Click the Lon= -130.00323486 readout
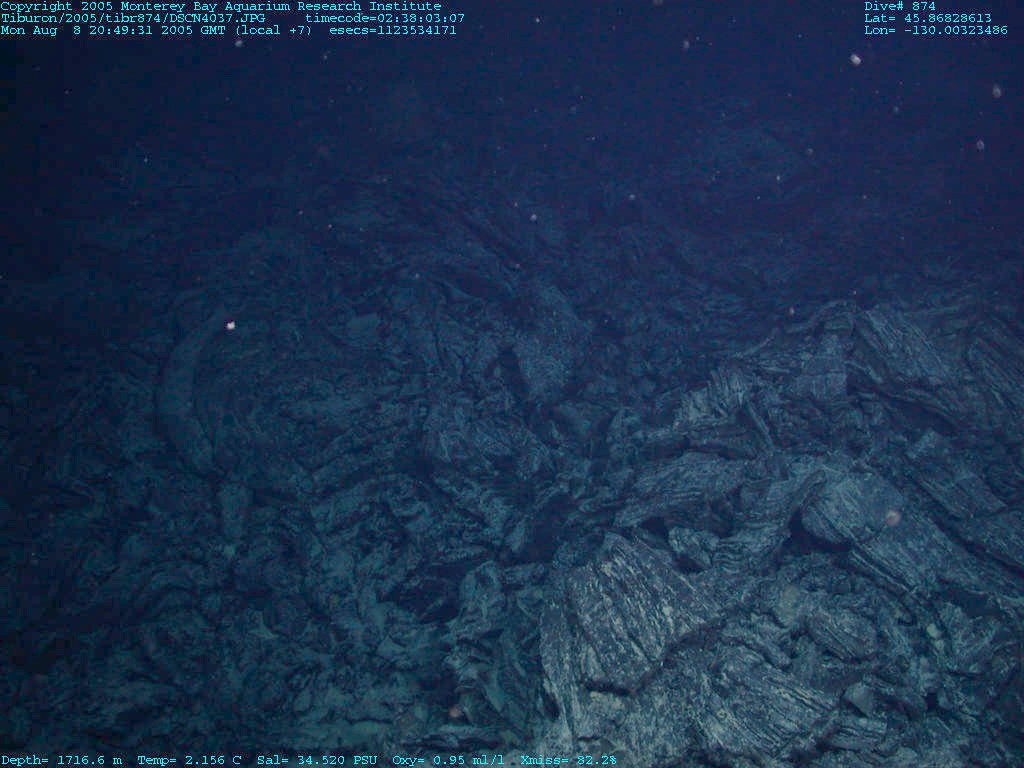 pyautogui.click(x=935, y=30)
